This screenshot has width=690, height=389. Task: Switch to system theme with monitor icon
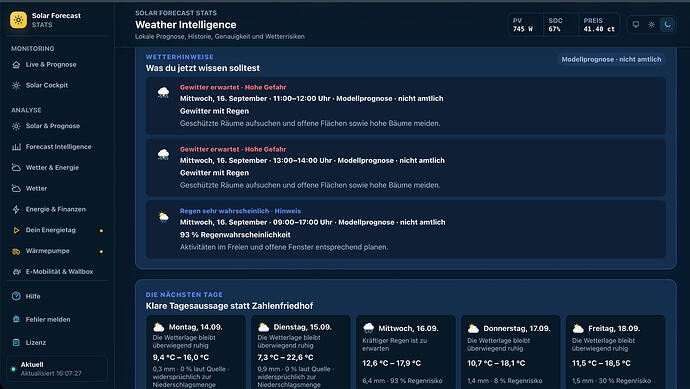[x=636, y=25]
